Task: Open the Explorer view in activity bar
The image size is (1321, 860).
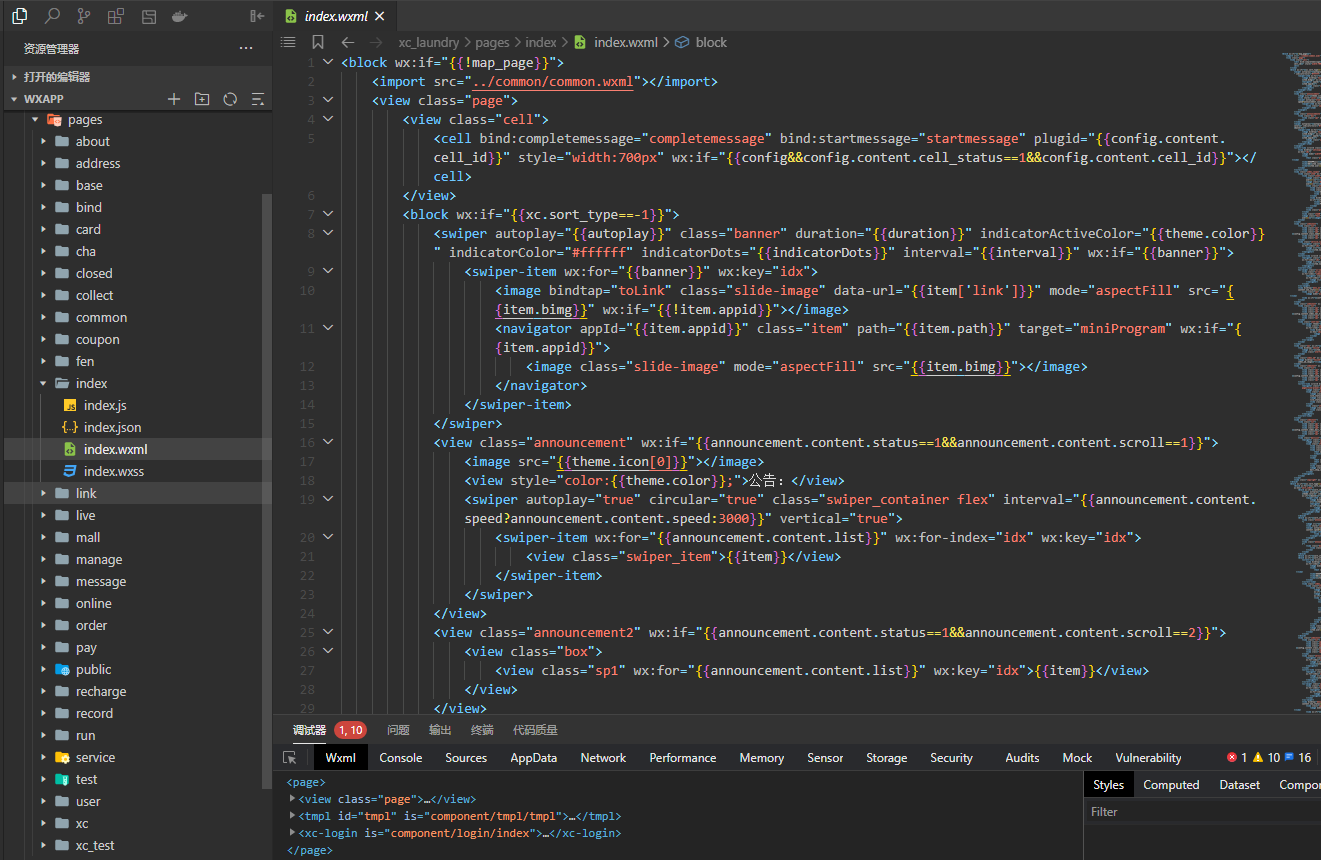Action: pos(20,16)
